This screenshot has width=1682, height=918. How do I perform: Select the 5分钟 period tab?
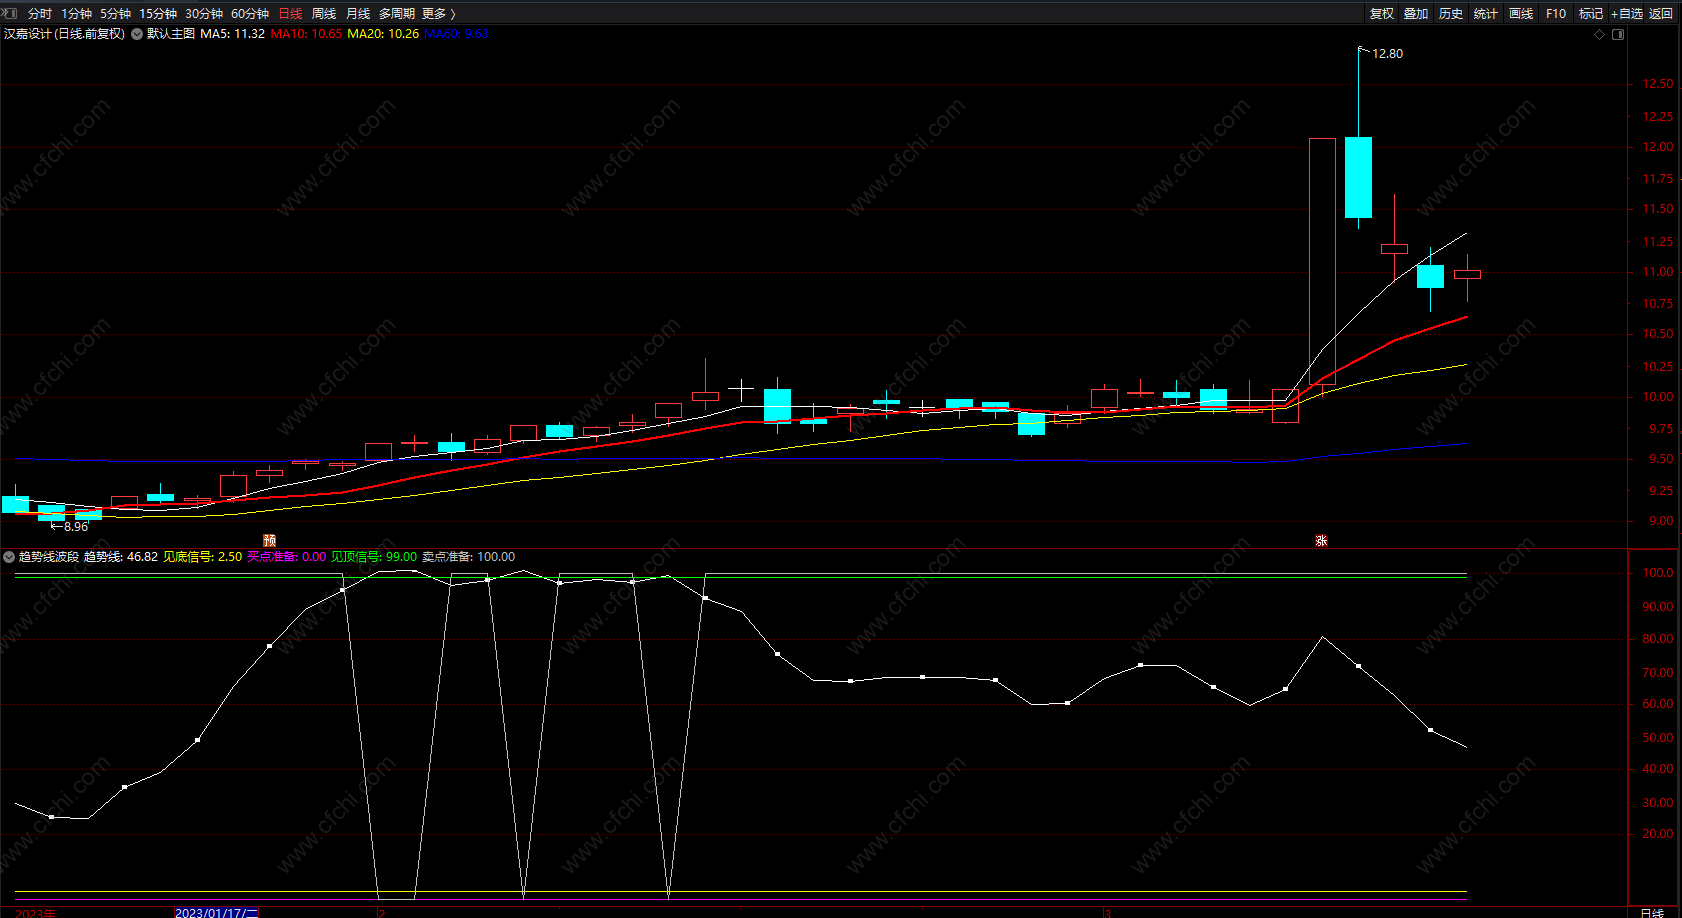click(x=115, y=14)
